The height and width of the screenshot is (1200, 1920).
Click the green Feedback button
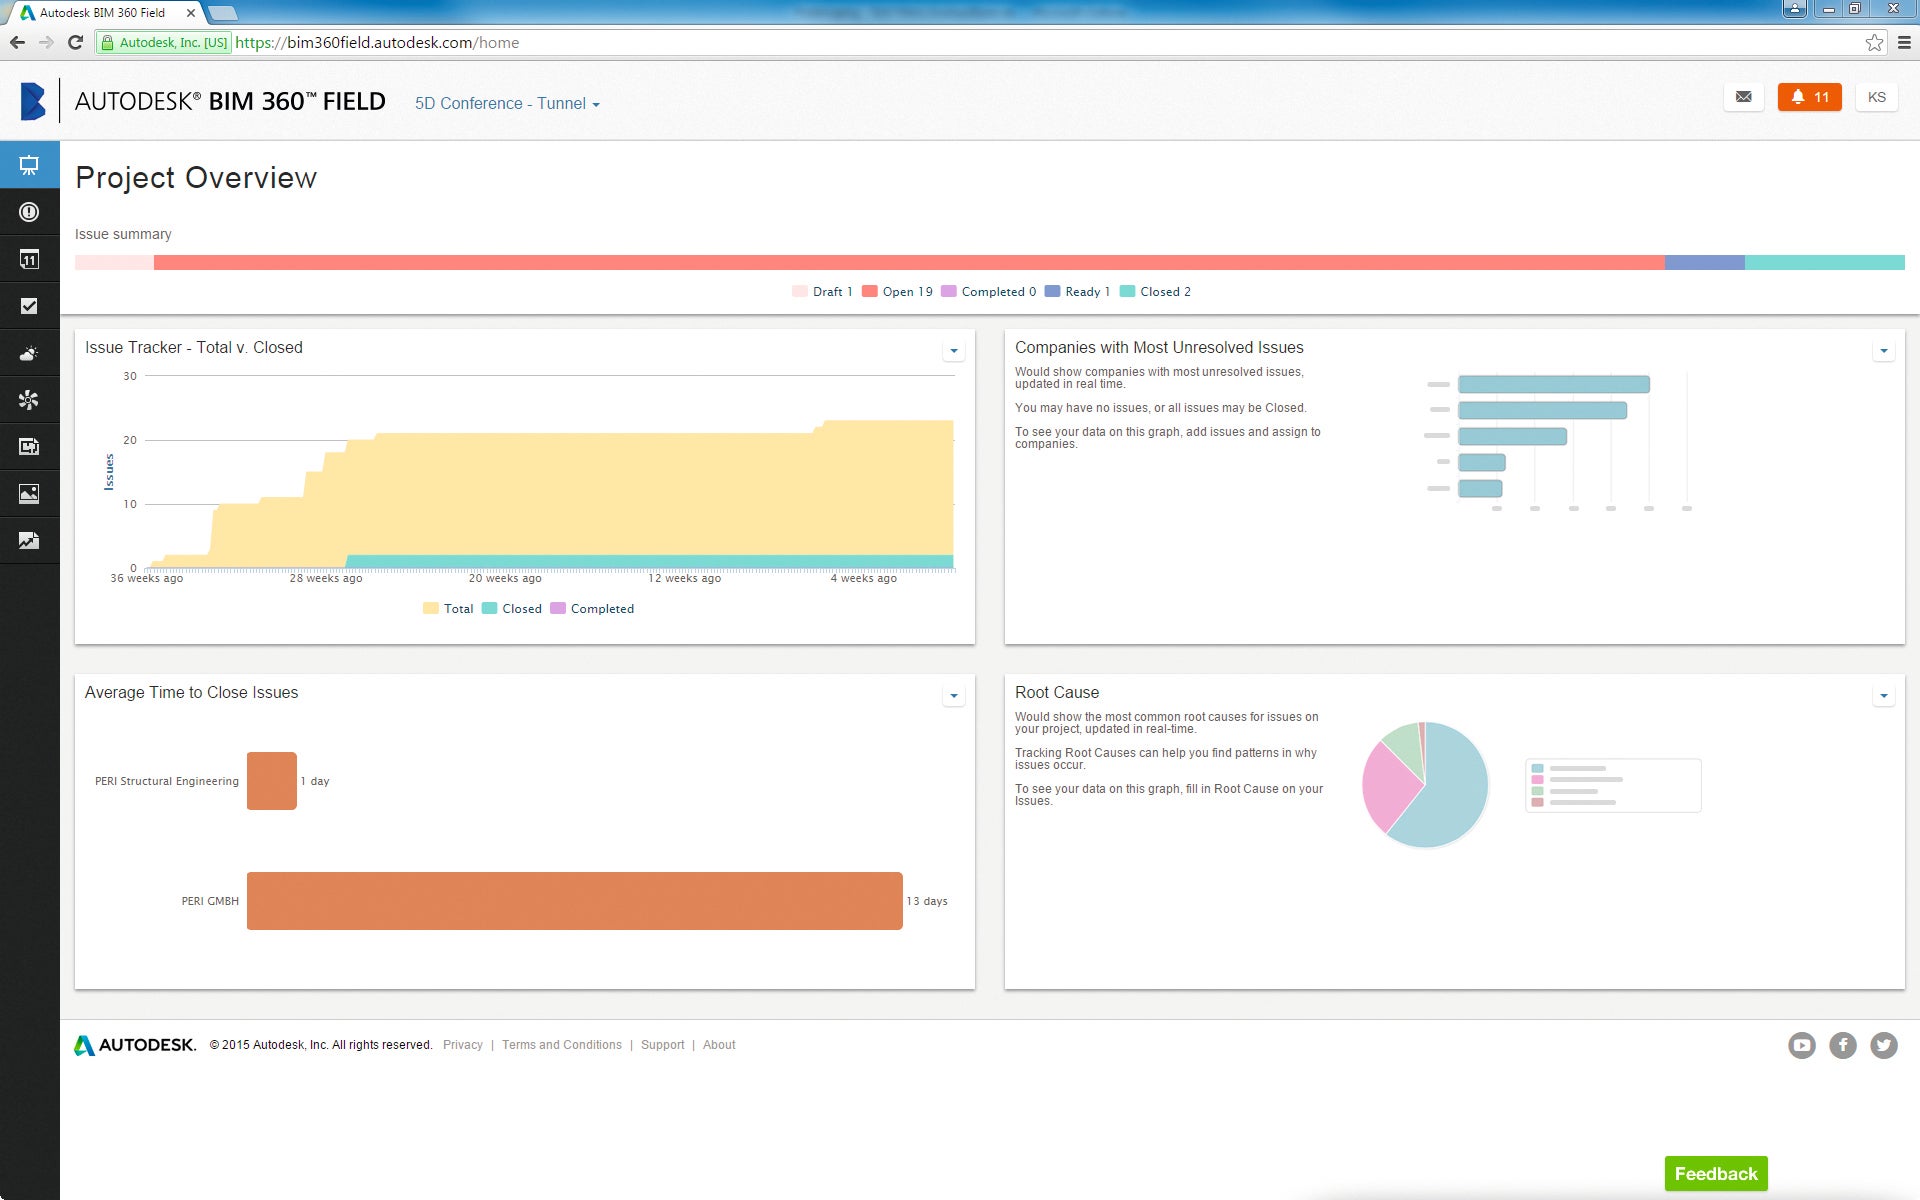tap(1715, 1173)
